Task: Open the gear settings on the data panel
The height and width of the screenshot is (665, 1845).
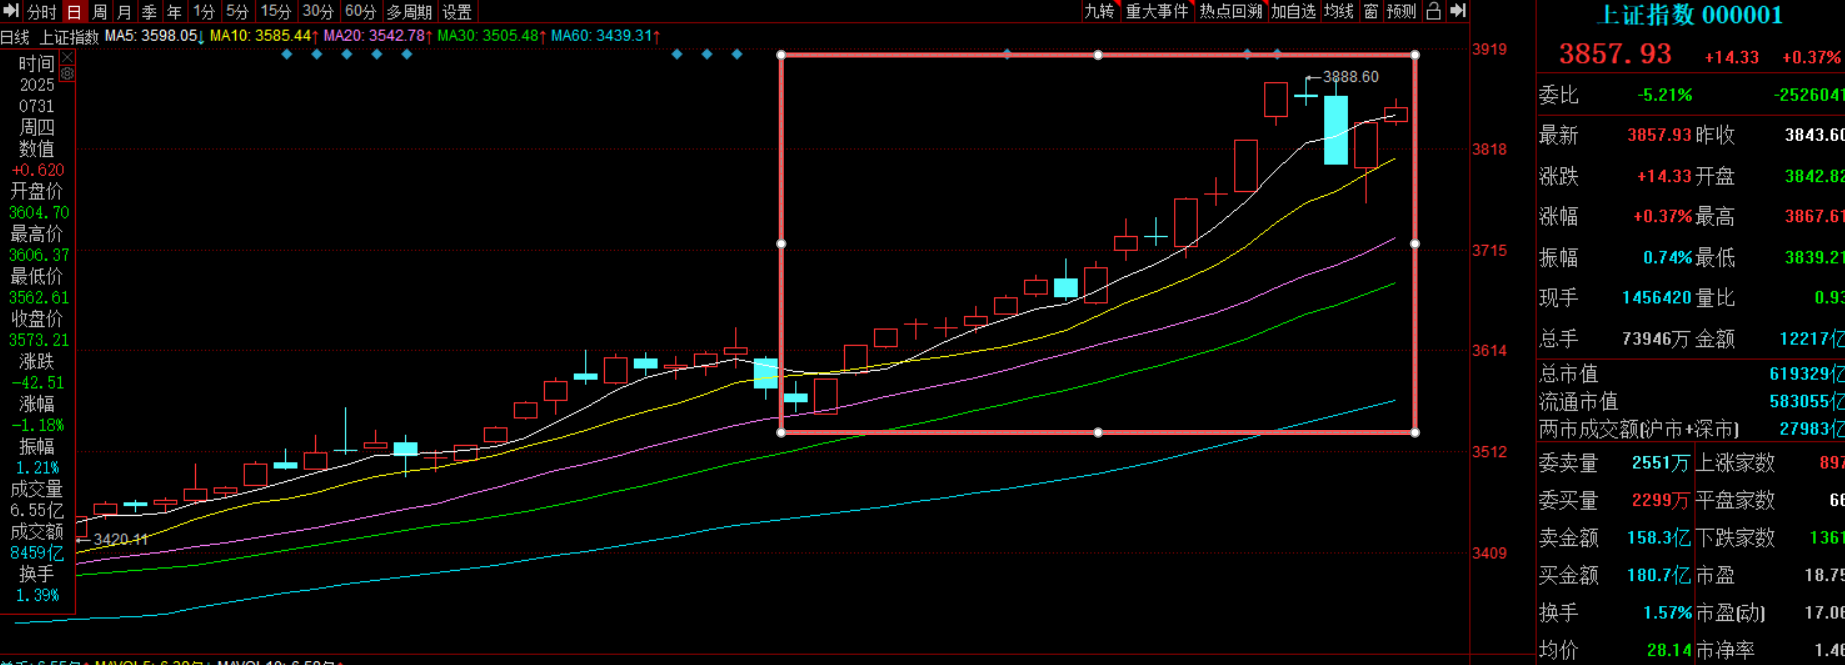Action: pyautogui.click(x=67, y=74)
